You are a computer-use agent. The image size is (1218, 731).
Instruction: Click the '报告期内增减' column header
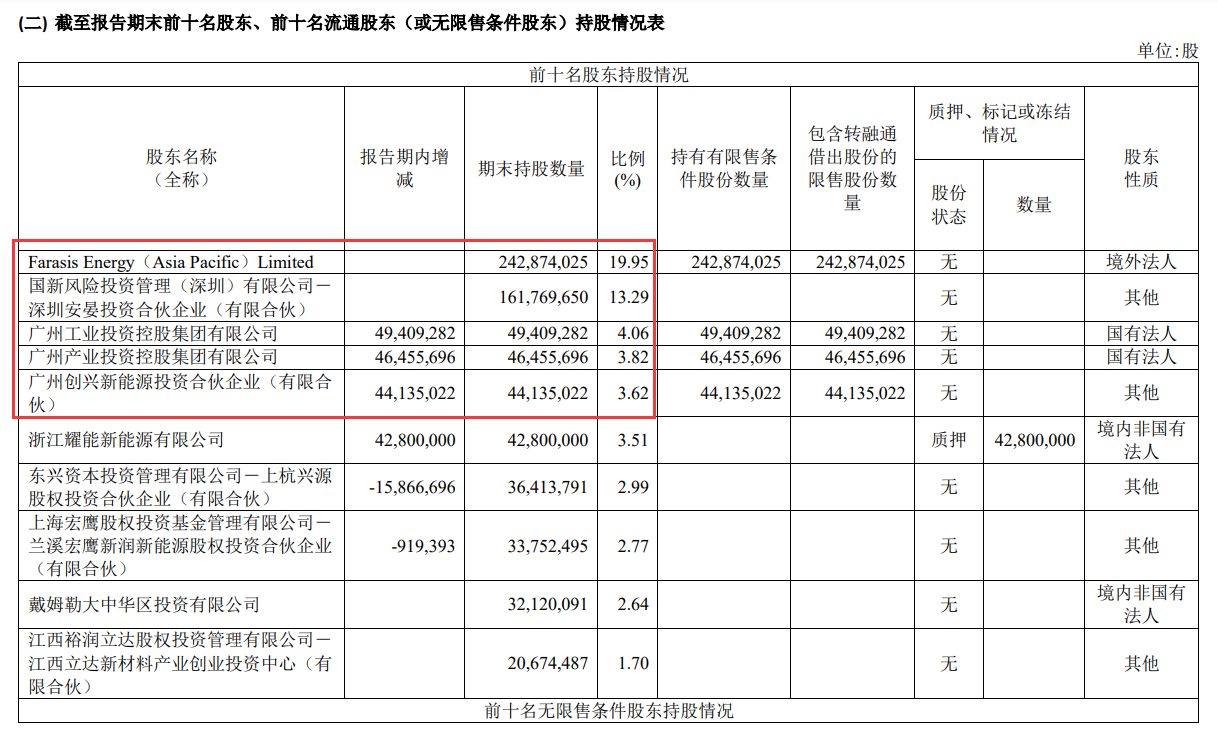[x=404, y=169]
